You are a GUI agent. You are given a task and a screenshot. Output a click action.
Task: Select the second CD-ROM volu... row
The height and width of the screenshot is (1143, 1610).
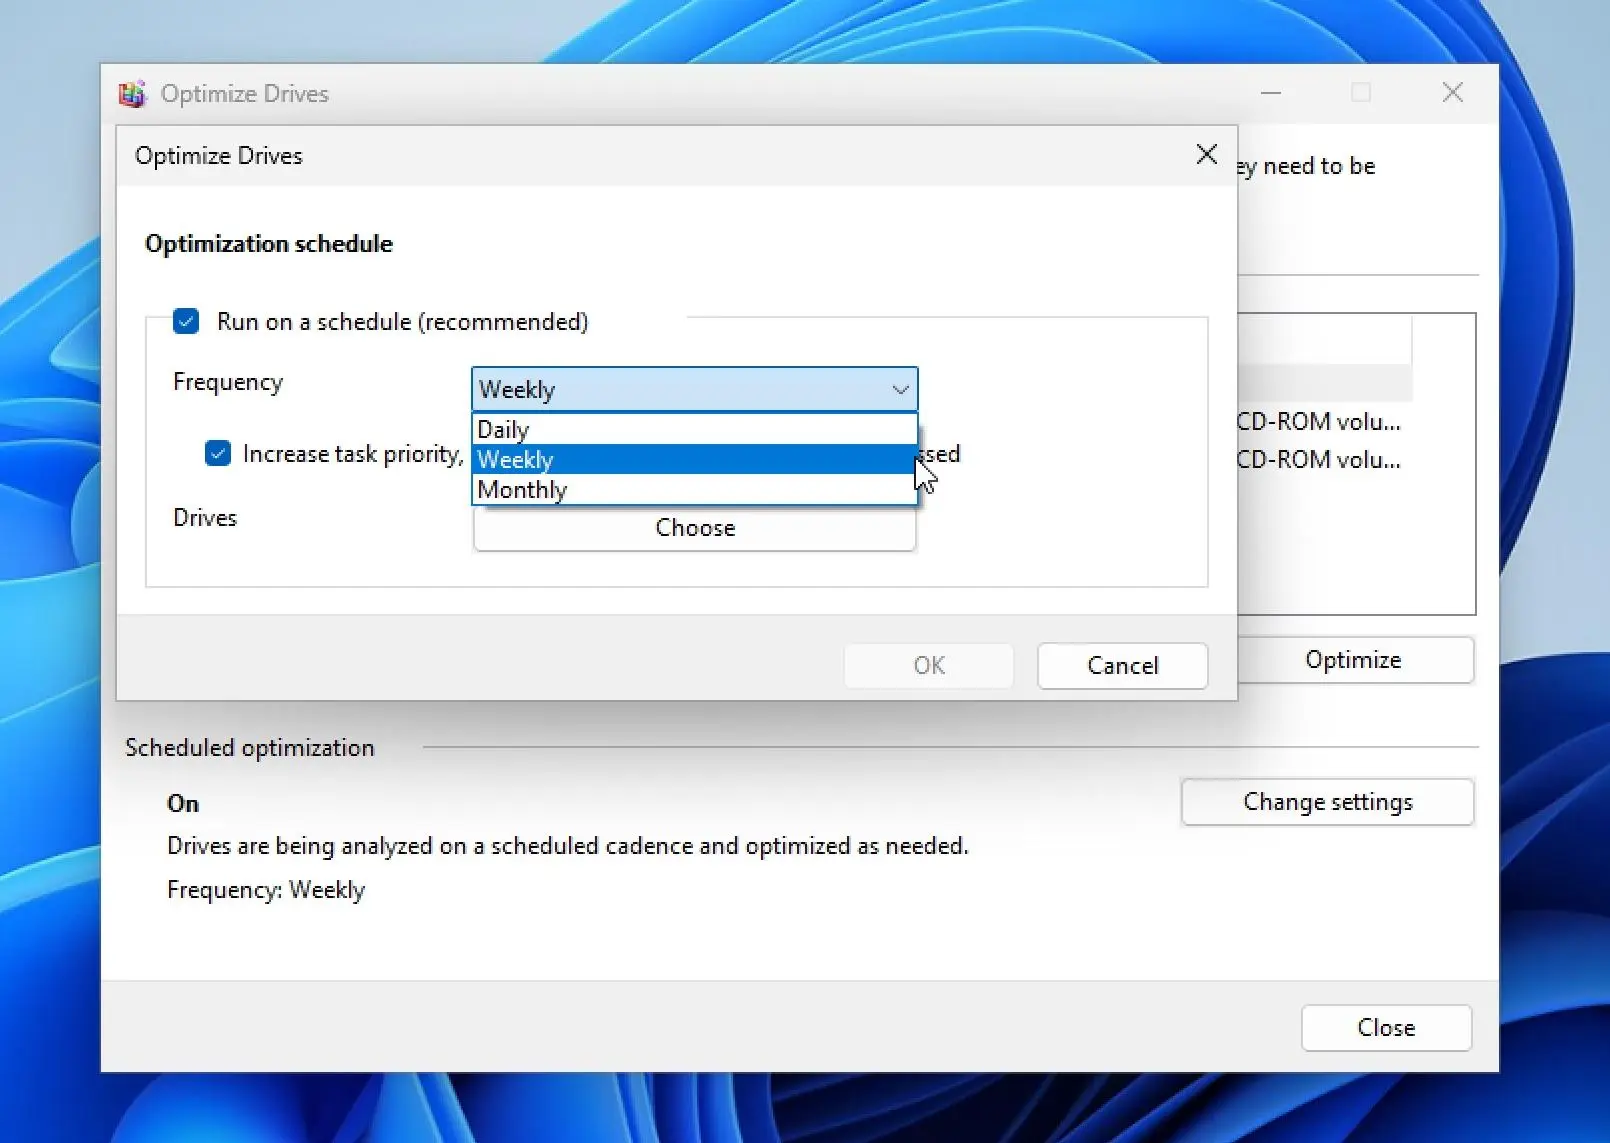click(1319, 460)
